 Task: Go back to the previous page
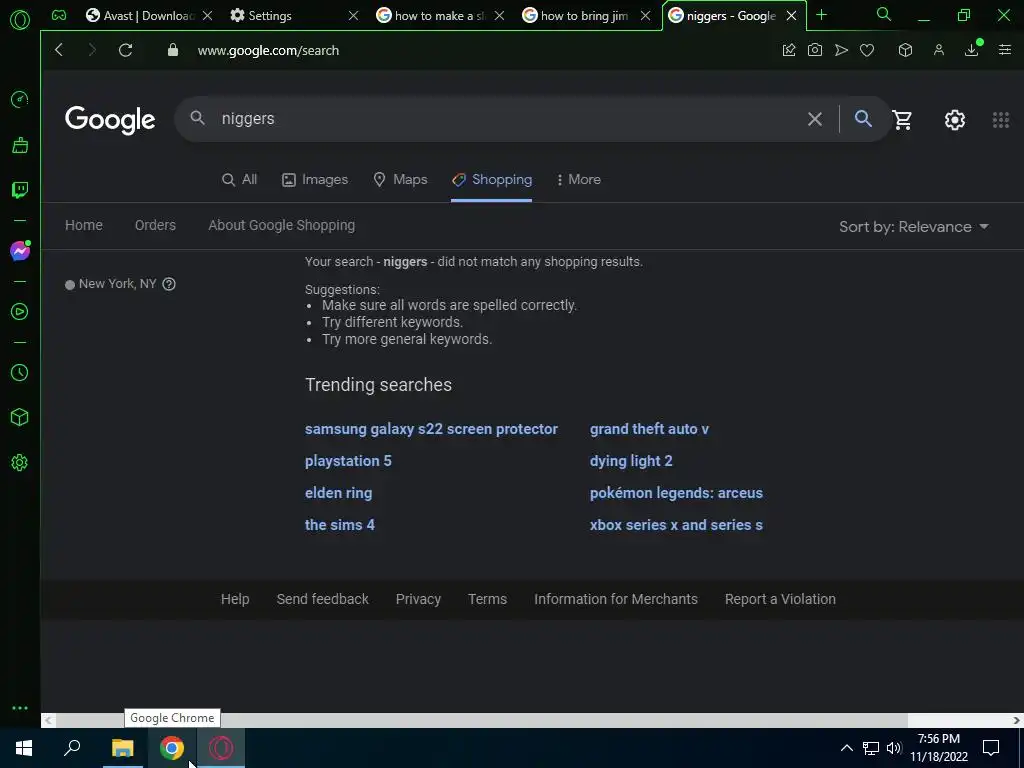[59, 50]
